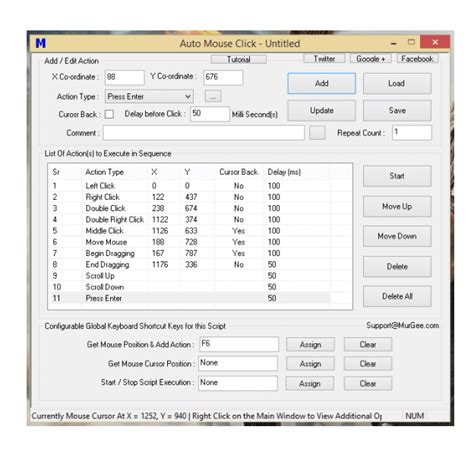Click the Delete All button
The image size is (474, 455).
(397, 296)
